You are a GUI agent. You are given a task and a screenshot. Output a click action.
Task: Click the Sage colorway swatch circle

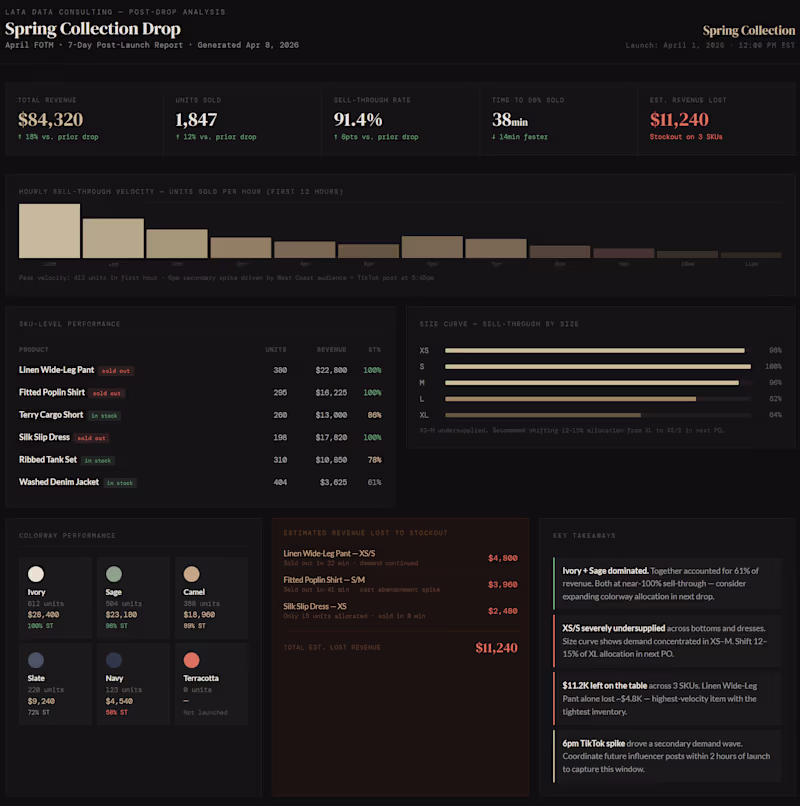click(x=114, y=574)
